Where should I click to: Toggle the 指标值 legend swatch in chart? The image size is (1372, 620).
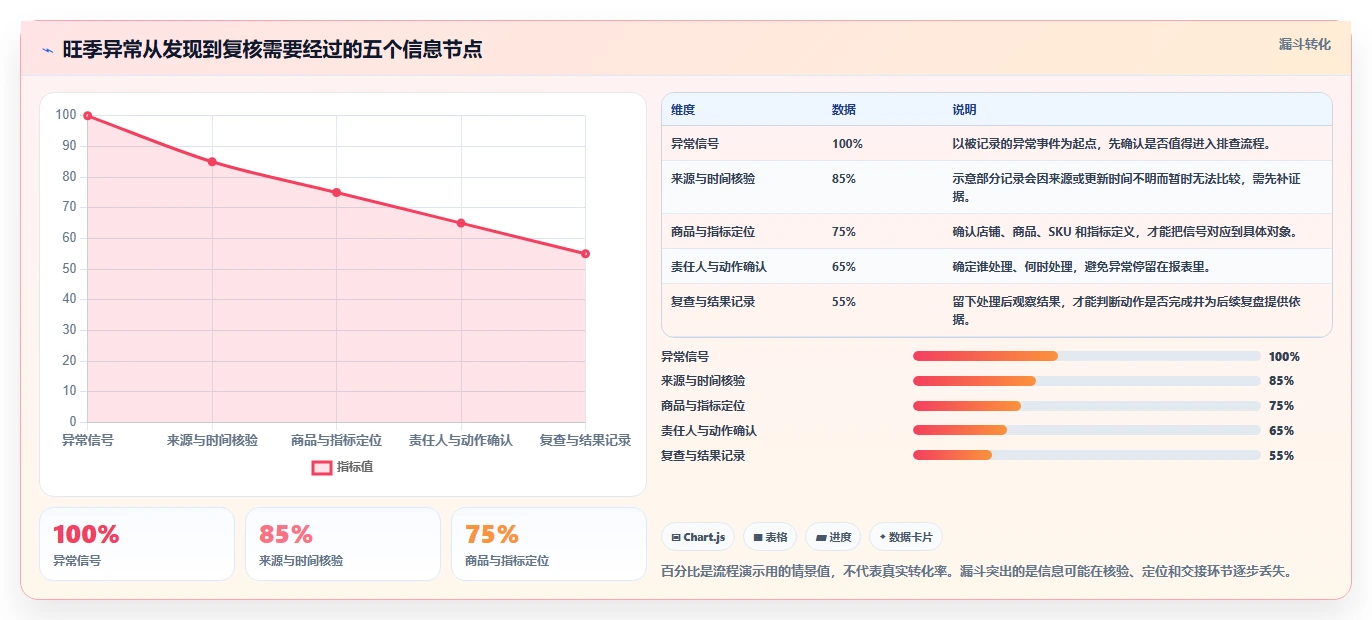click(322, 467)
